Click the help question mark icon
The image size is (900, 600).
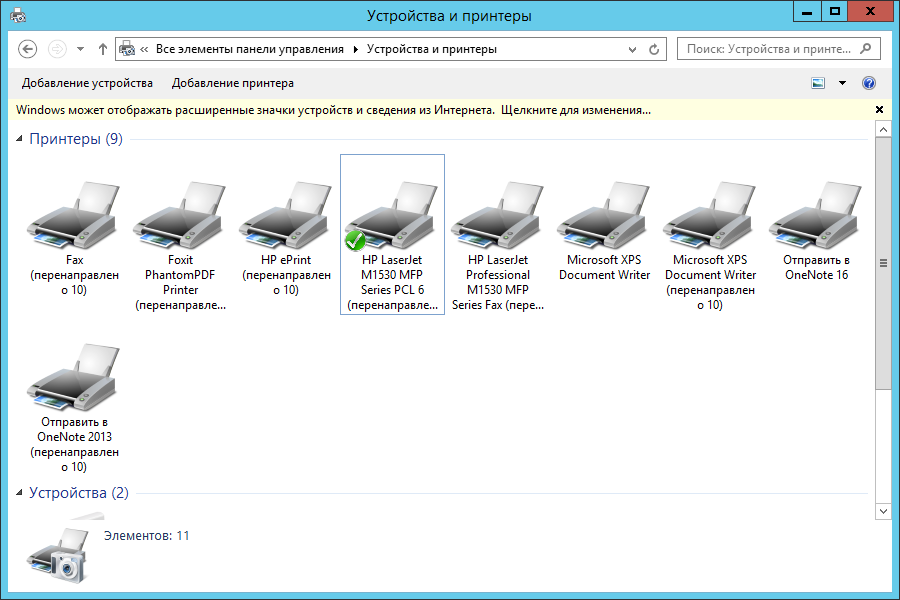click(868, 83)
